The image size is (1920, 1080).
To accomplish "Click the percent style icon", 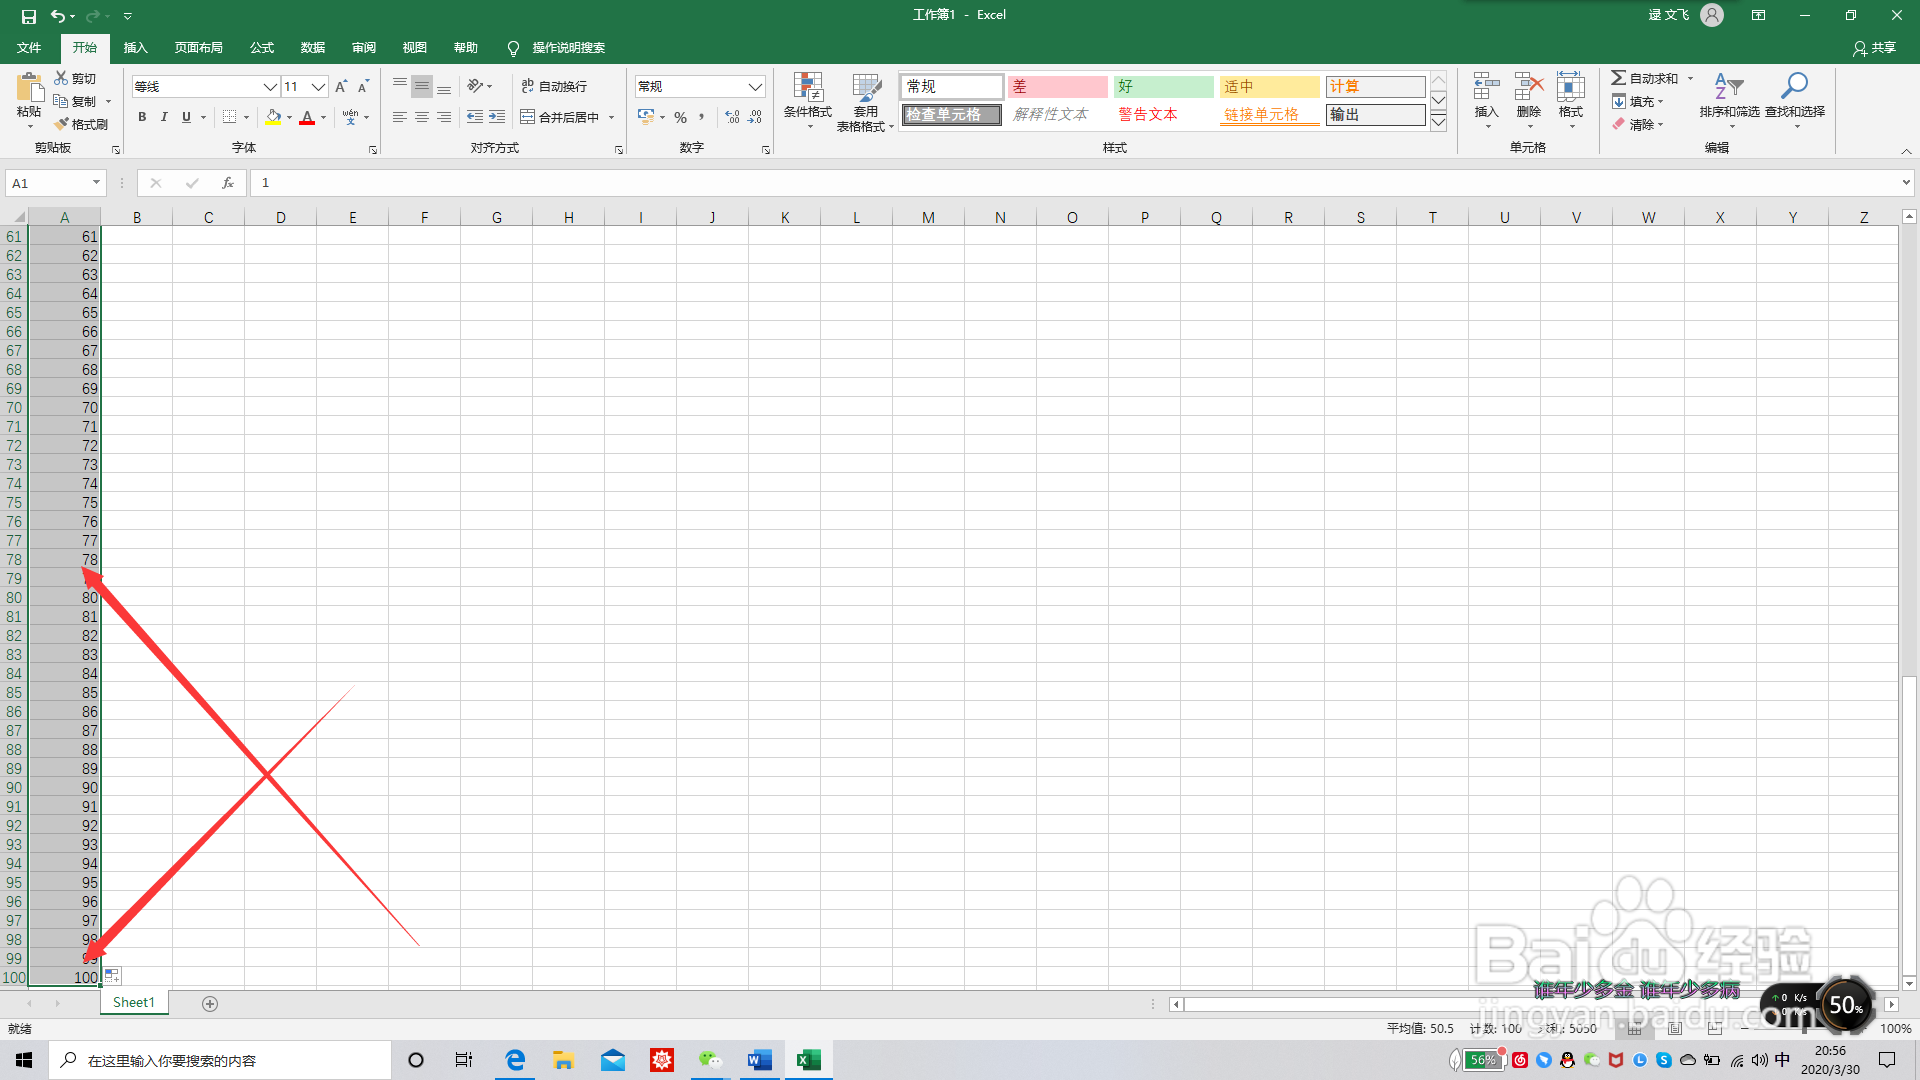I will coord(680,117).
